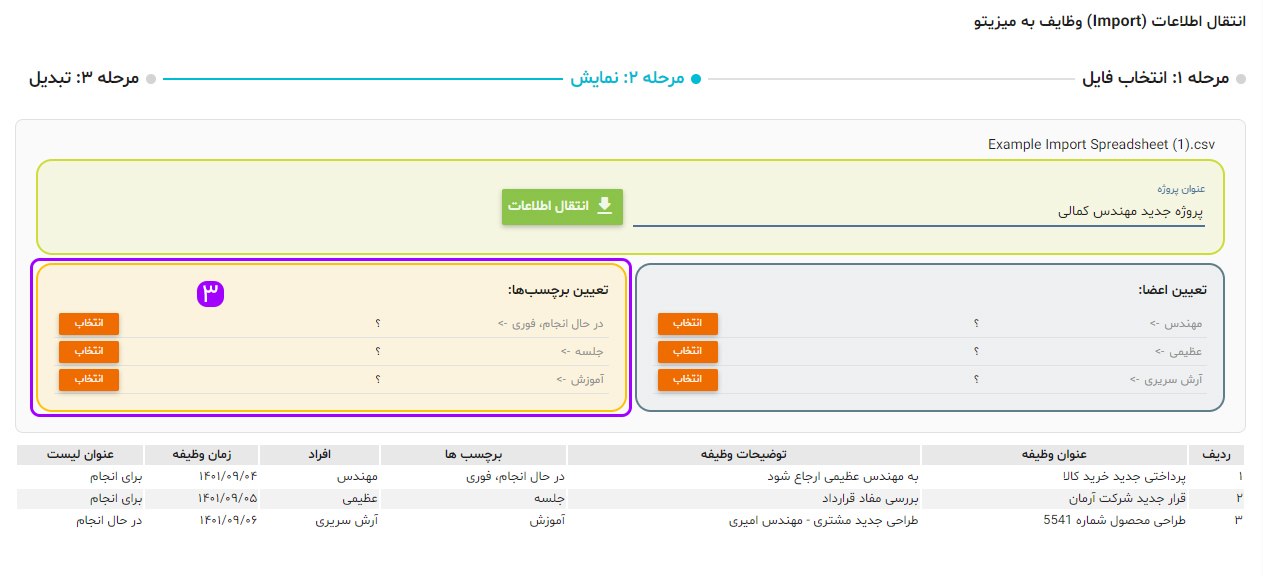
Task: Focus the 'عنوان پروژه' project title field
Action: (919, 212)
